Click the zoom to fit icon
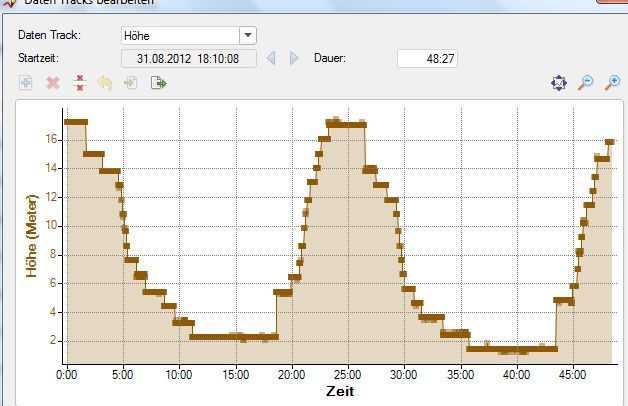628x406 pixels. [x=559, y=83]
